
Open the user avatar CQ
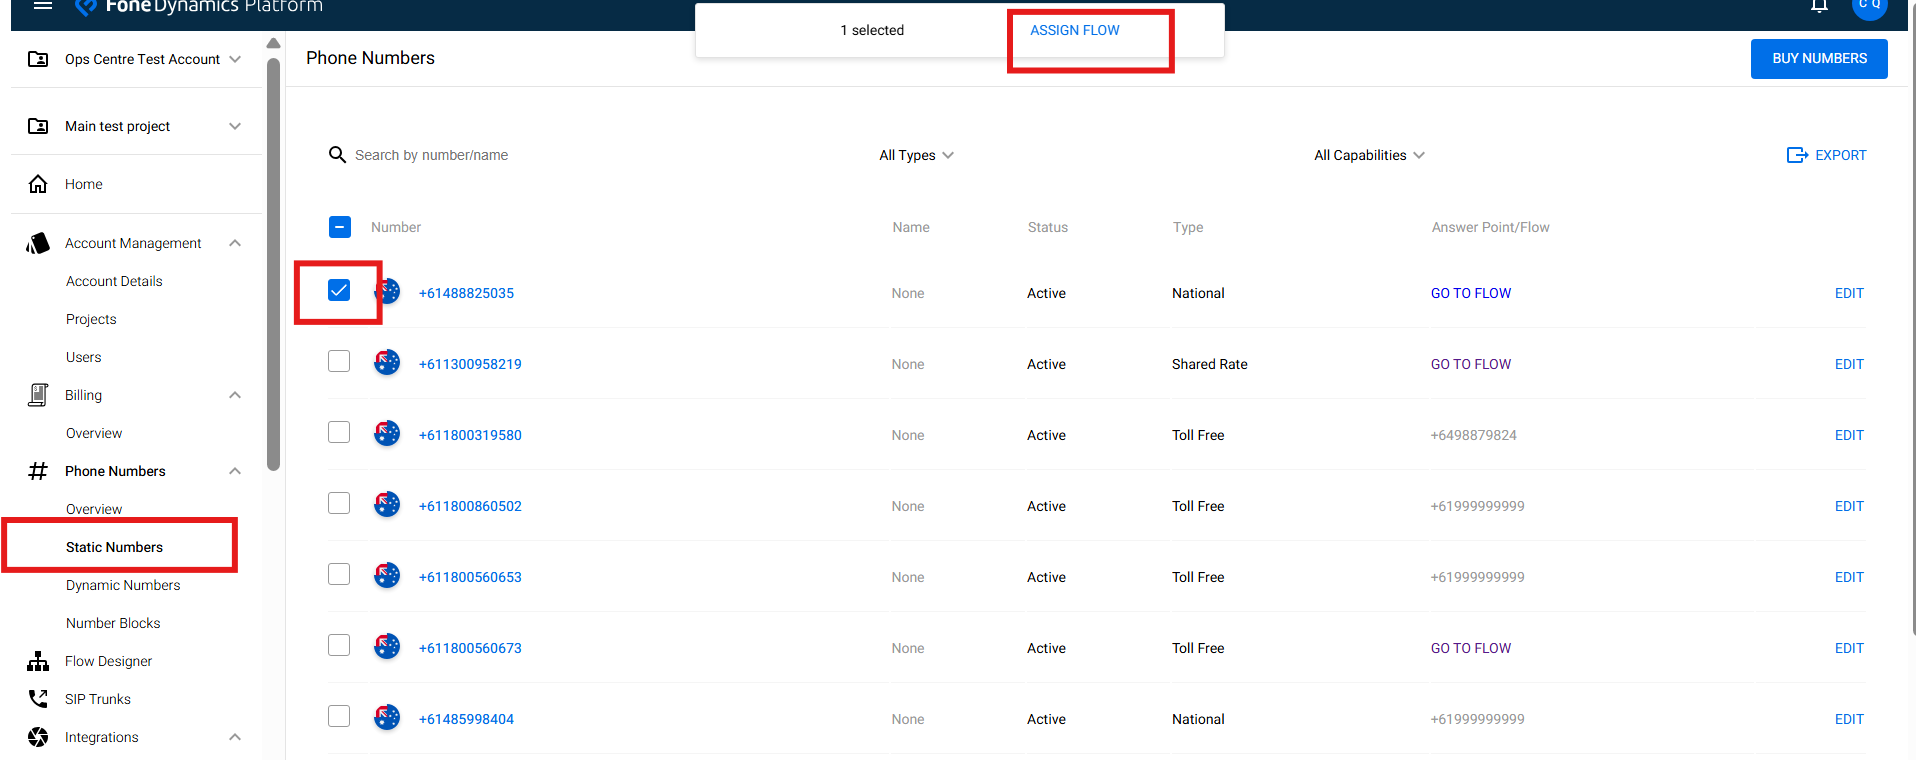point(1869,7)
